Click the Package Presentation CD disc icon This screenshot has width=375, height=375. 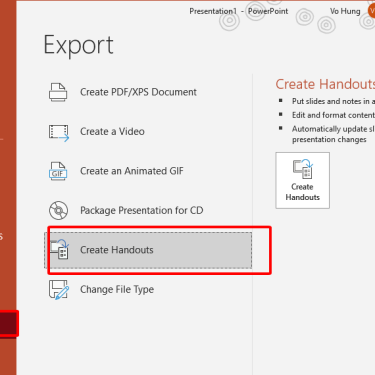pos(58,210)
